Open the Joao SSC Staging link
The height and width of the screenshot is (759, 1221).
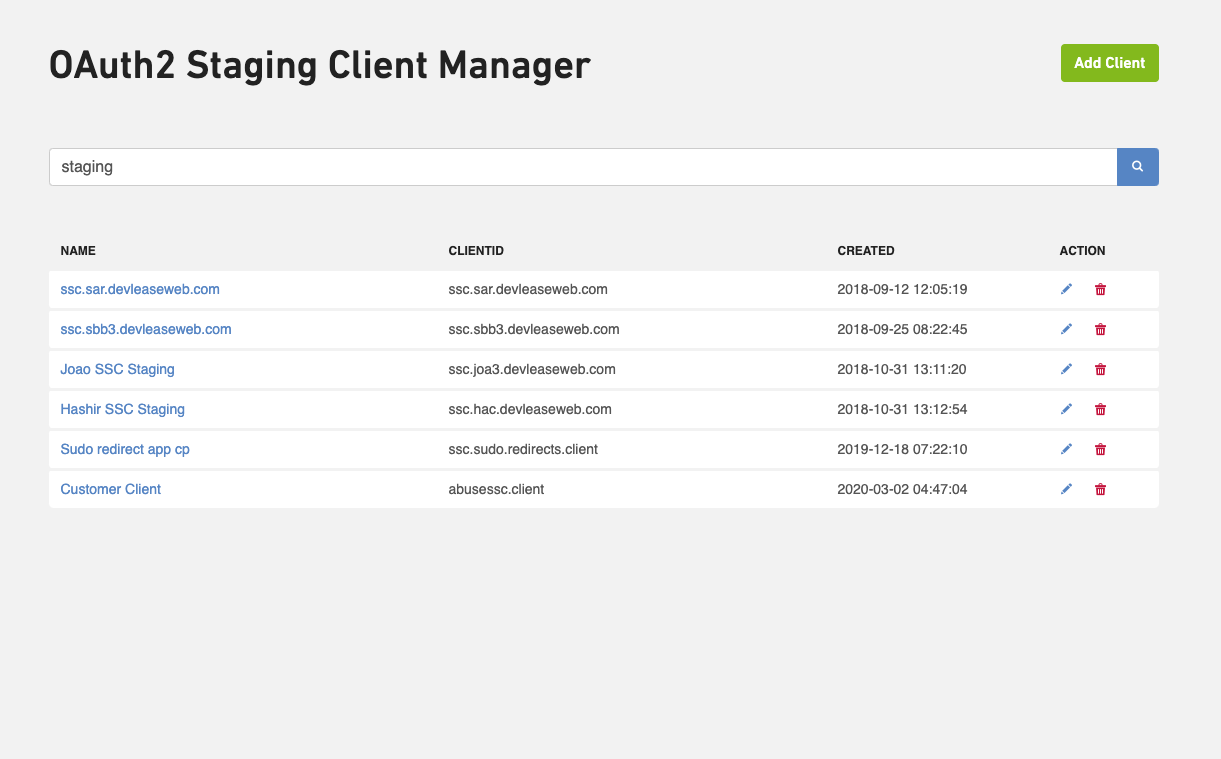[117, 369]
